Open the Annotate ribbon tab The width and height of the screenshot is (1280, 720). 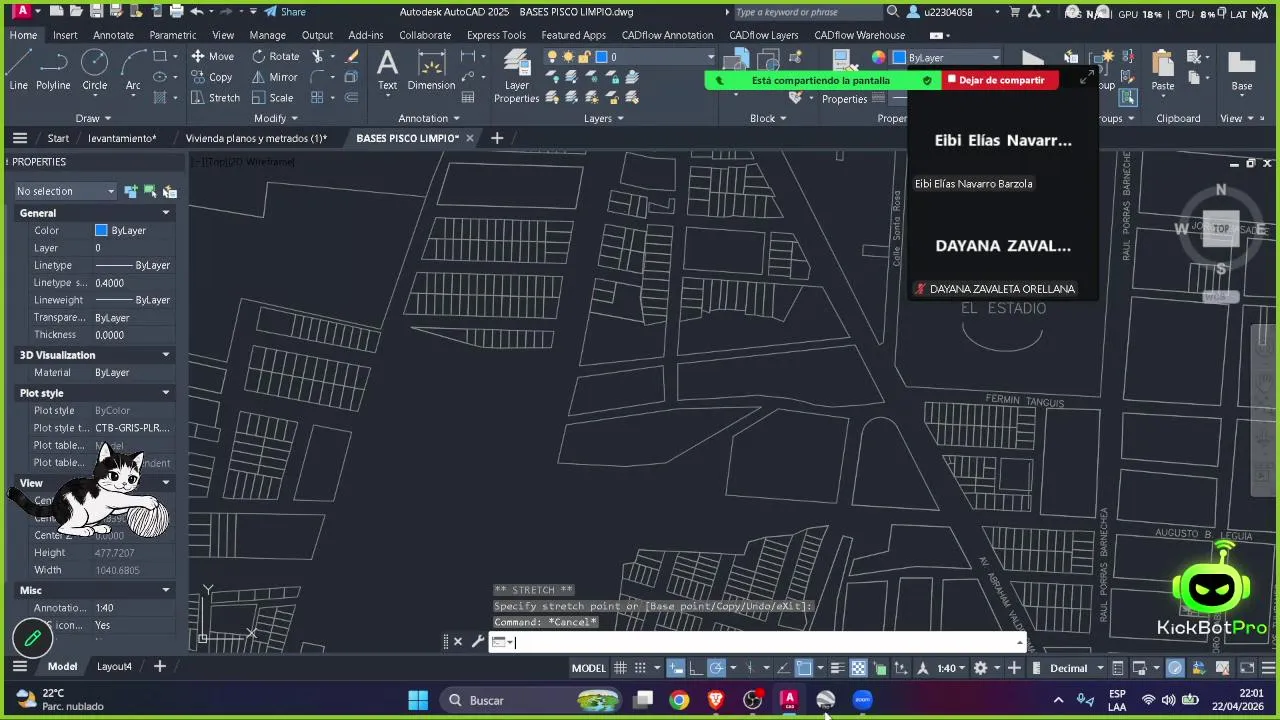pyautogui.click(x=113, y=35)
